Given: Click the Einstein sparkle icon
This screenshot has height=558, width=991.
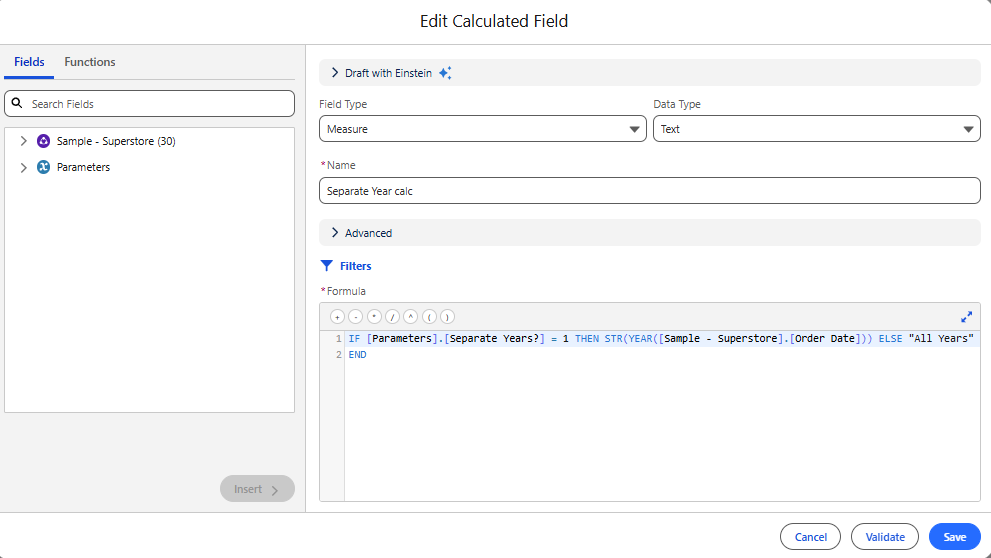Looking at the screenshot, I should 446,73.
